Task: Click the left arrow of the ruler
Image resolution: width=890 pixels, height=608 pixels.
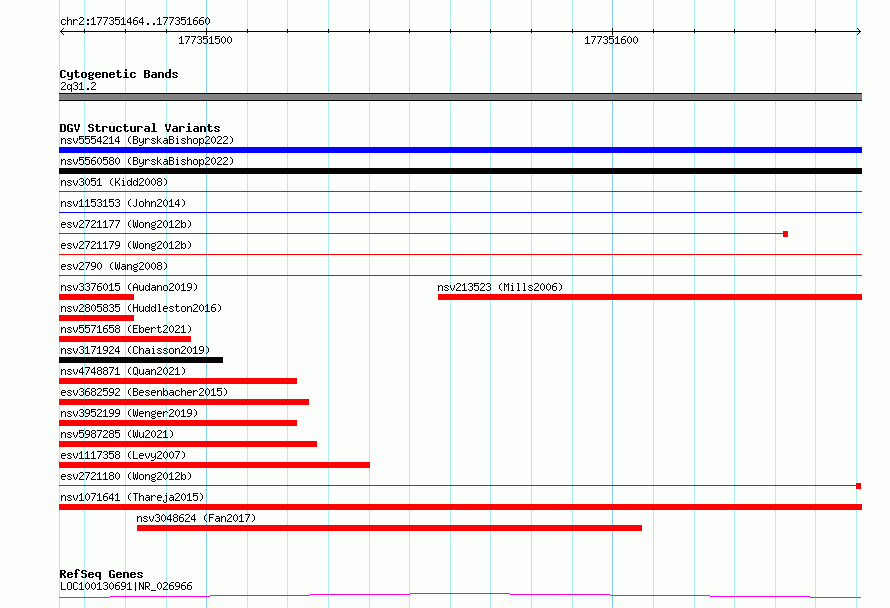Action: [x=62, y=32]
